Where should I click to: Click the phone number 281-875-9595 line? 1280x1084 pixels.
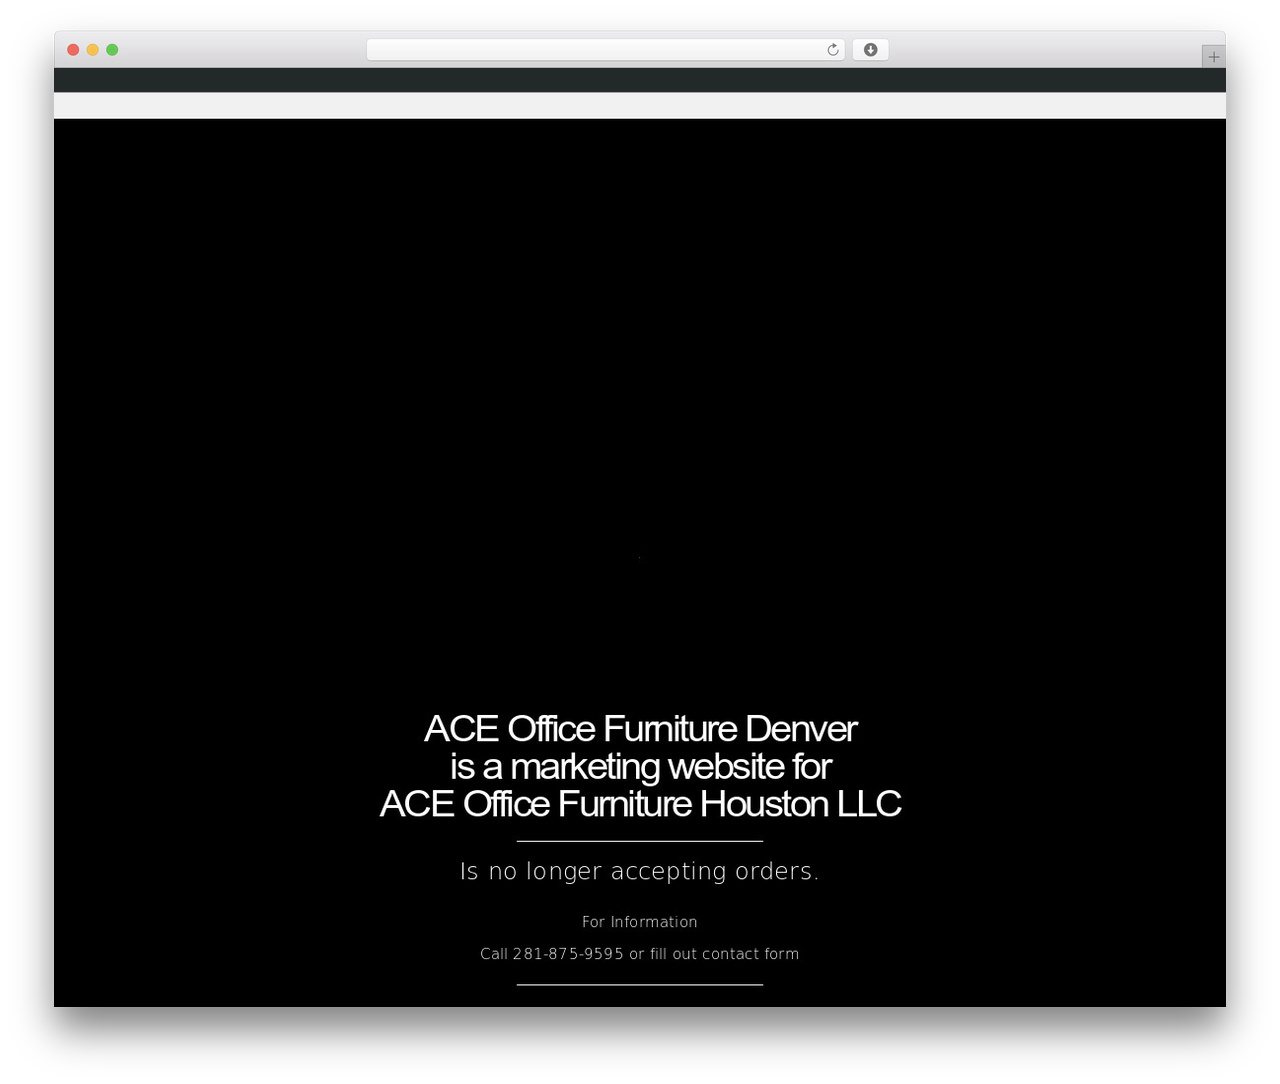tap(640, 954)
